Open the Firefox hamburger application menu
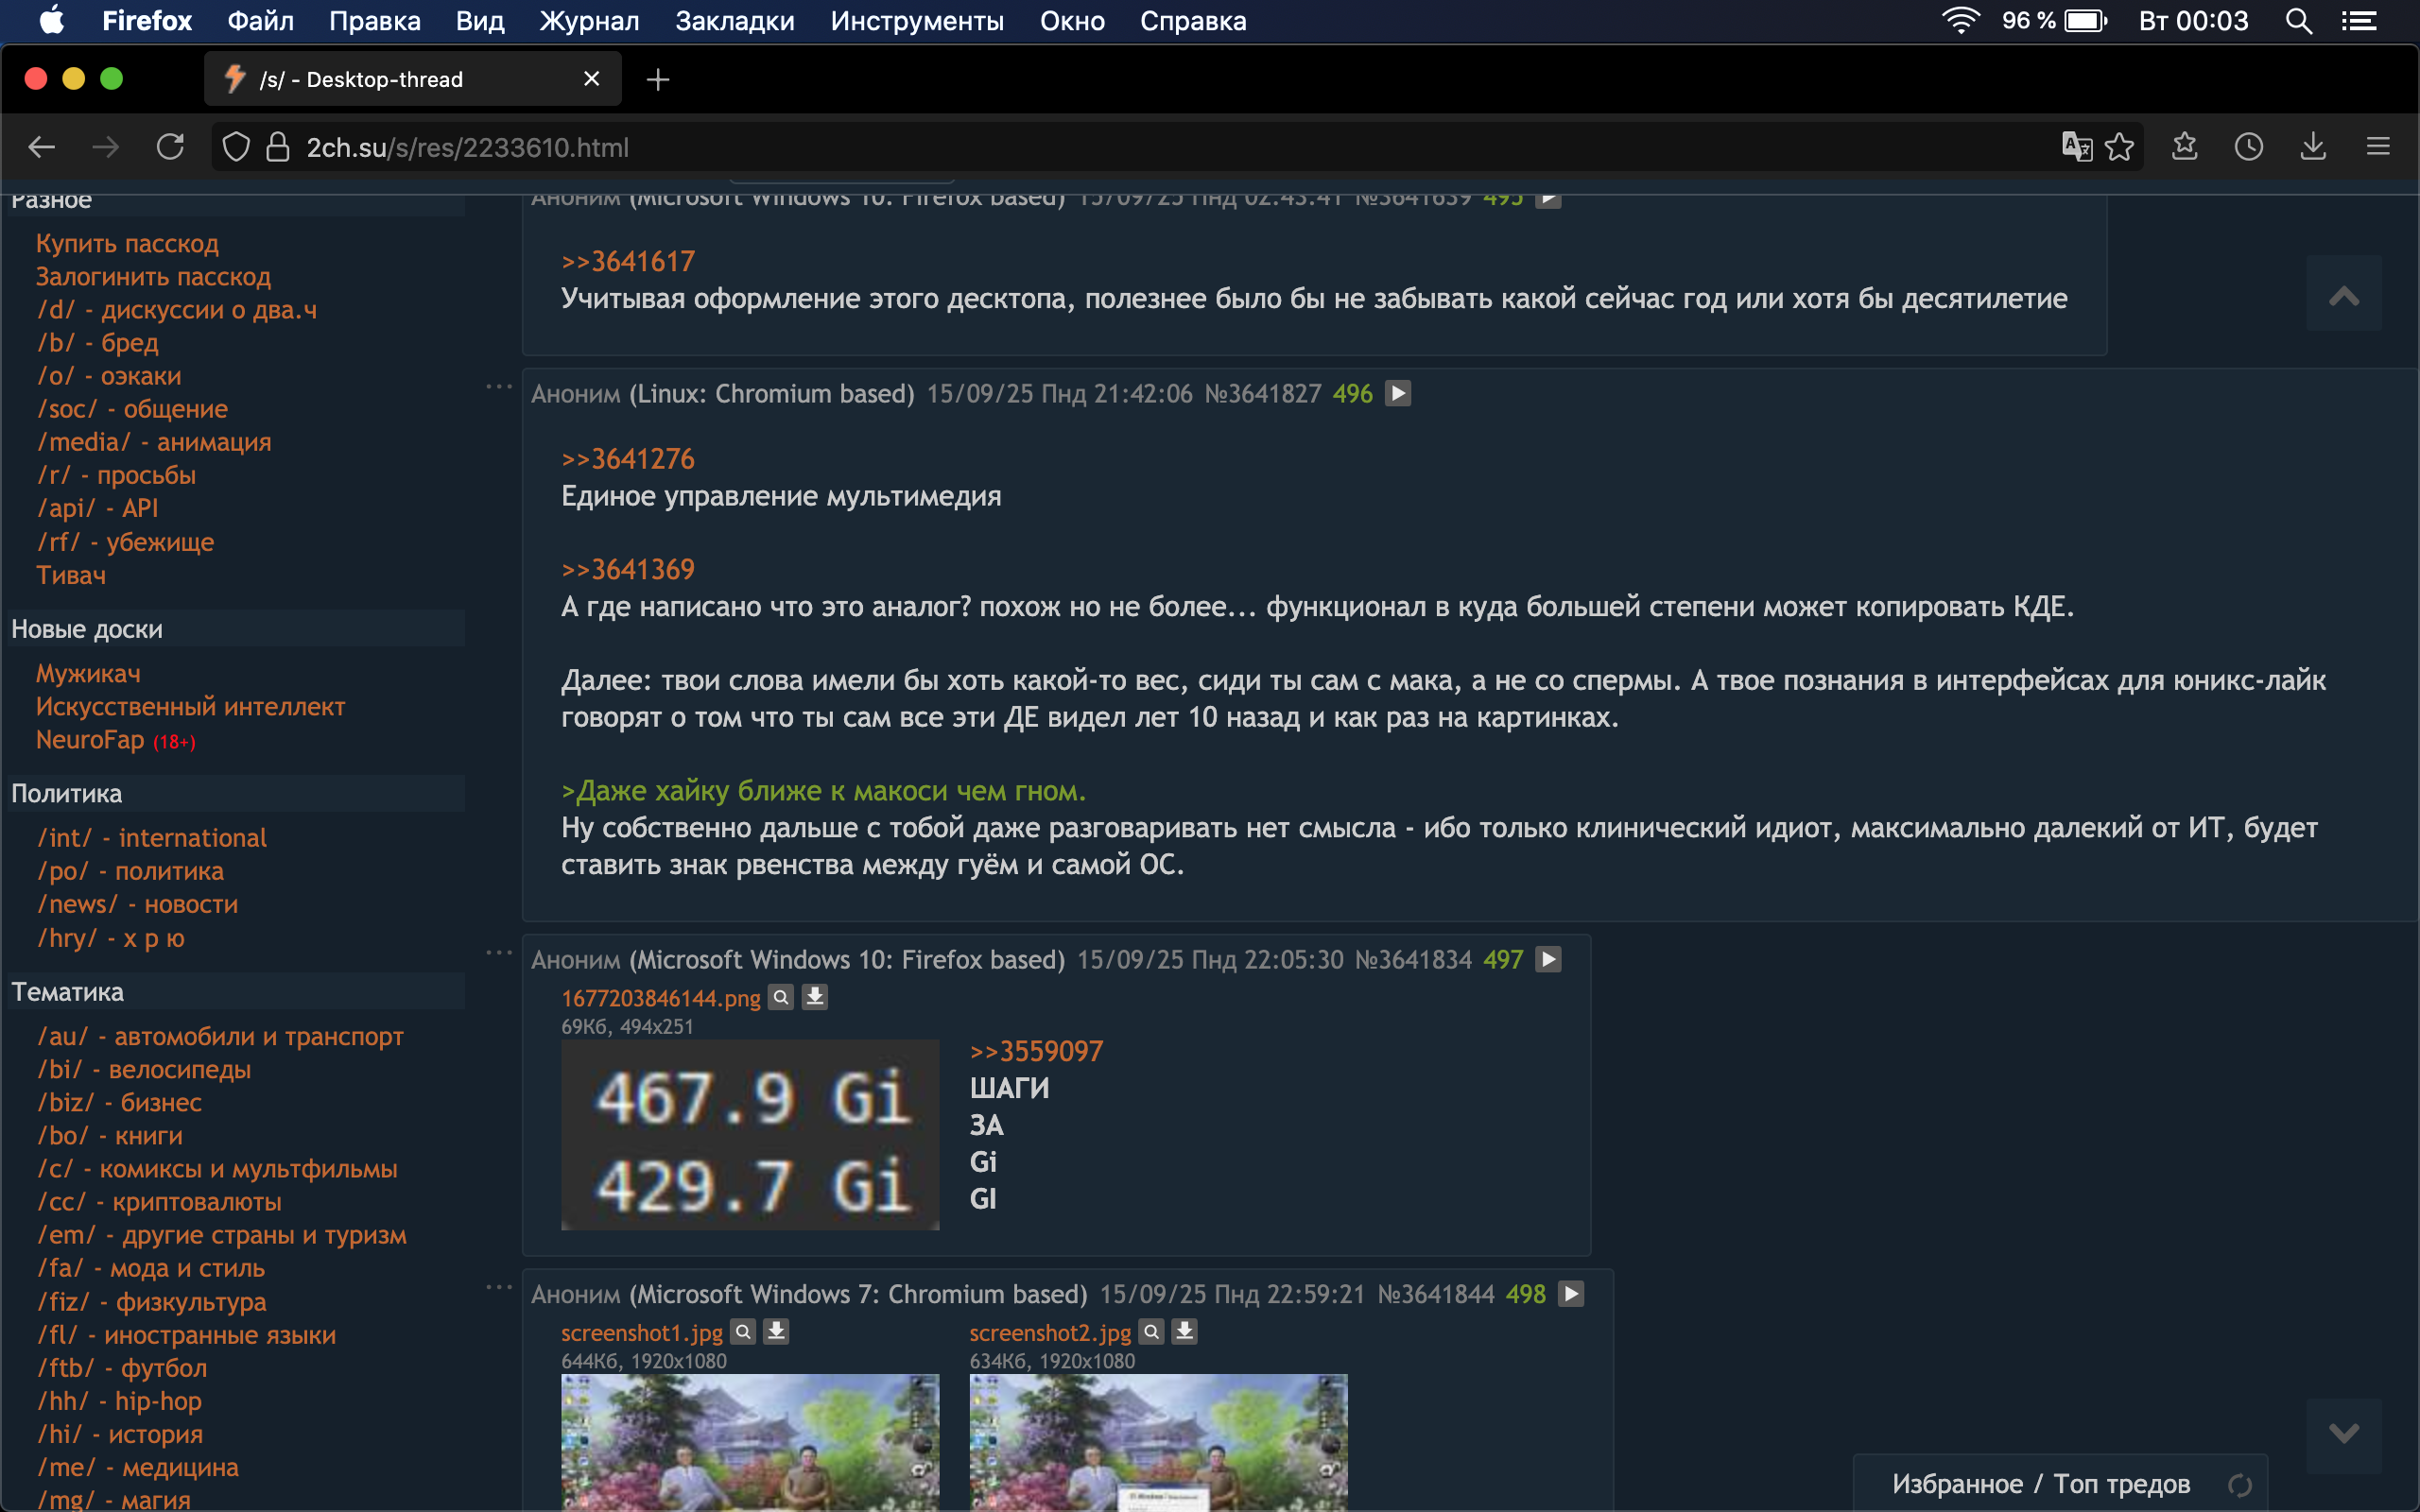 2378,147
